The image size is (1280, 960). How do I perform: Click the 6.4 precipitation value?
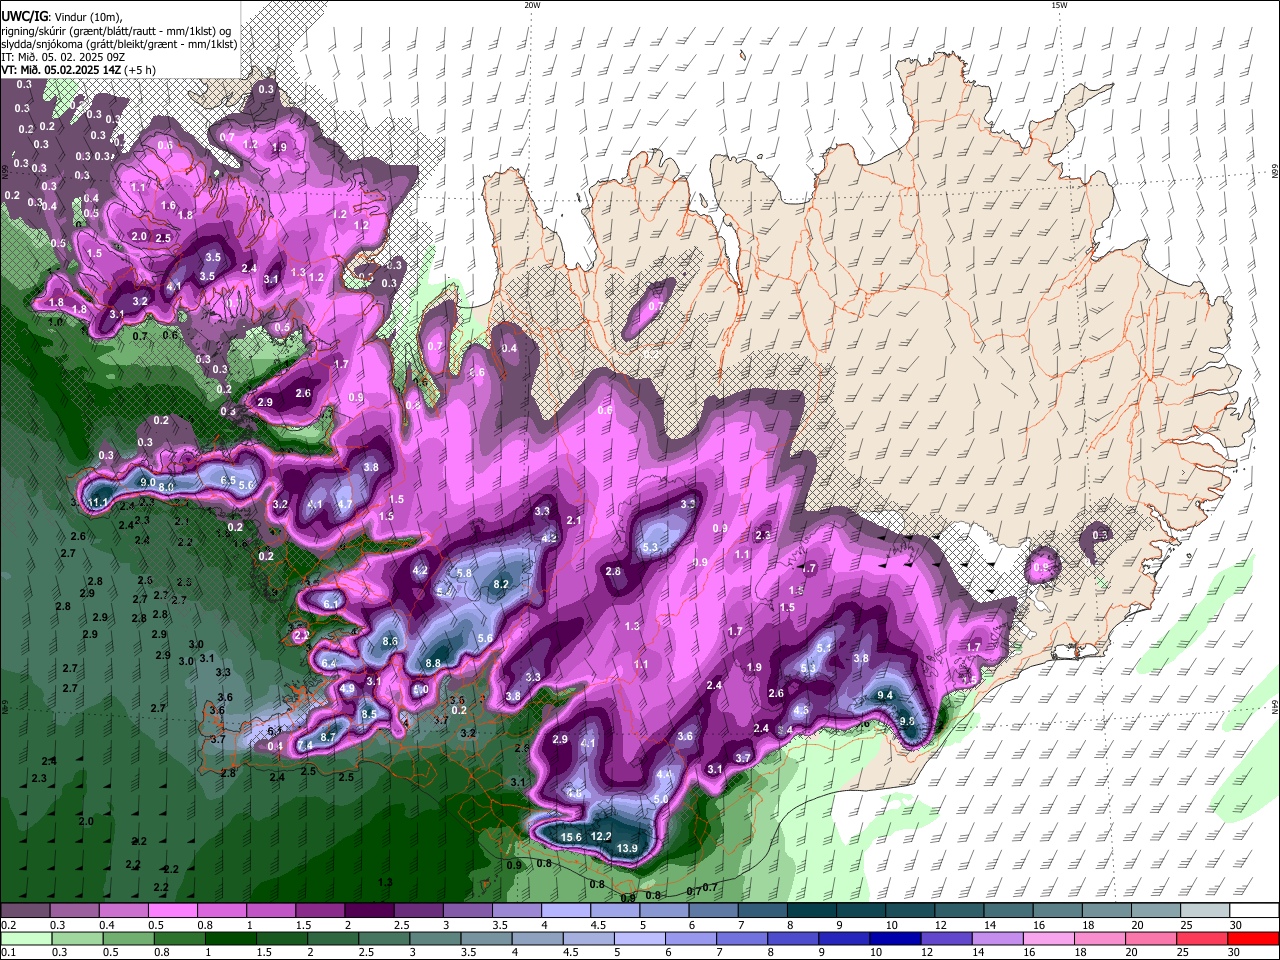[328, 663]
